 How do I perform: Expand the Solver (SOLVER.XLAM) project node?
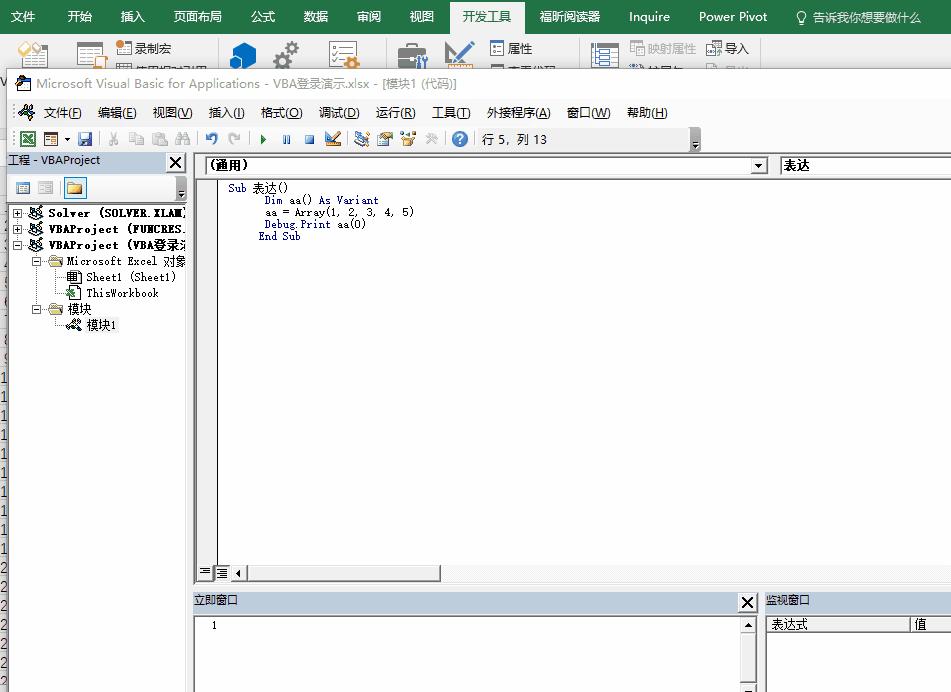tap(18, 213)
